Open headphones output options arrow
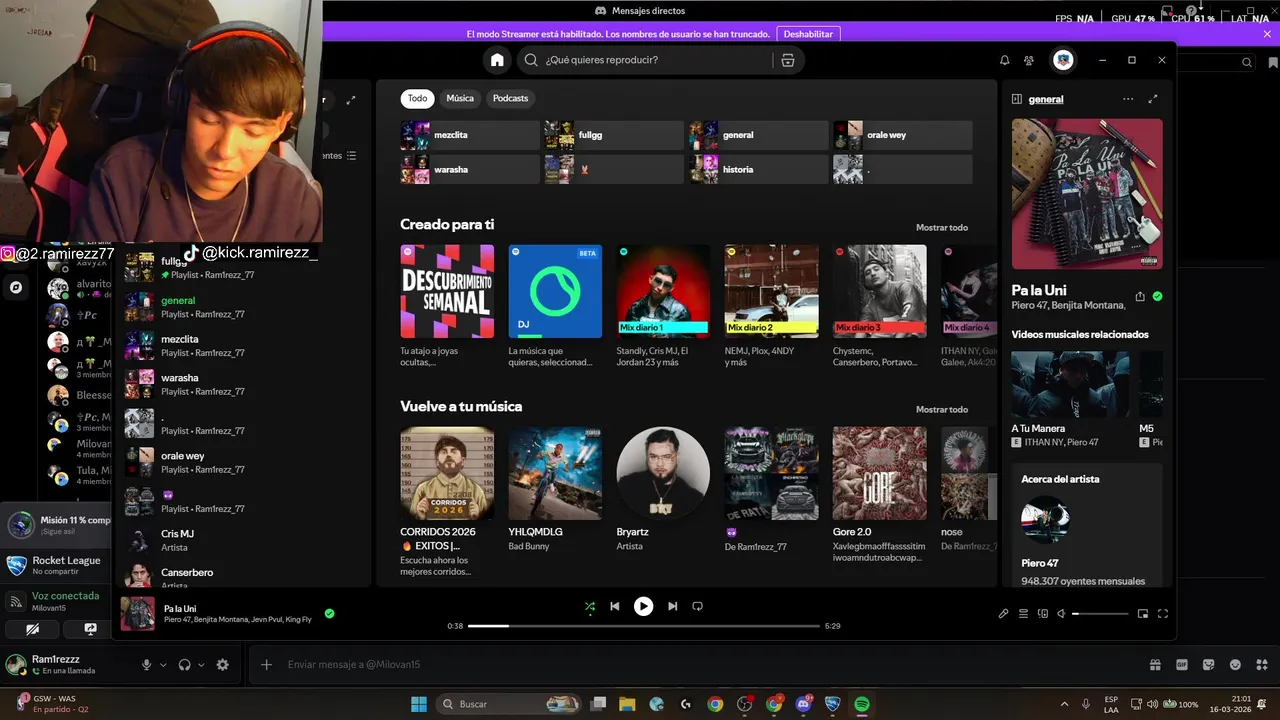This screenshot has height=720, width=1280. point(200,664)
